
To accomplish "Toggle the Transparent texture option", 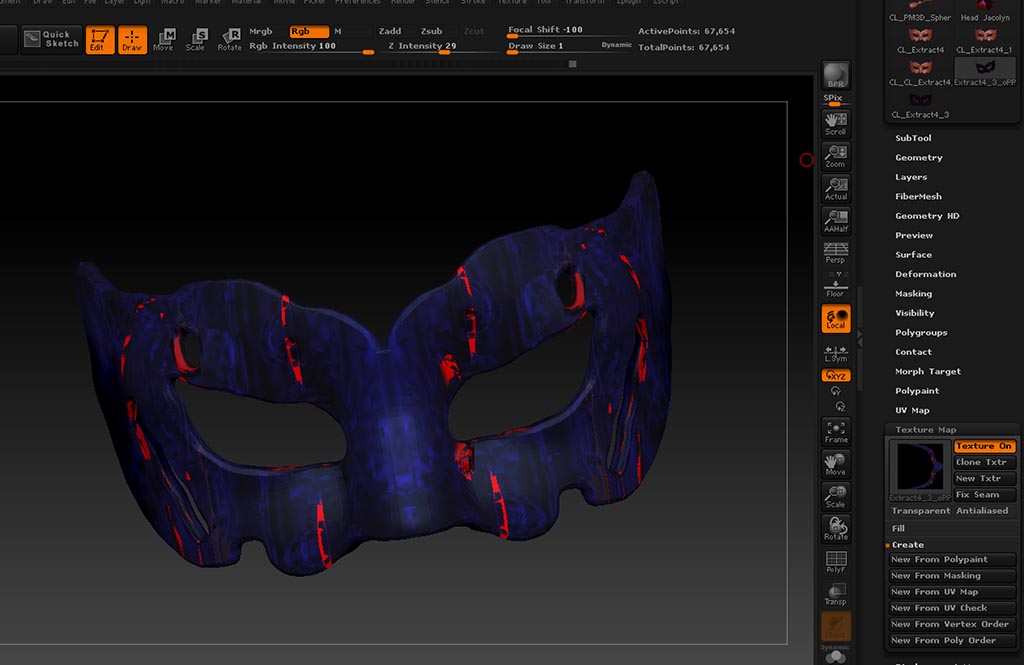I will tap(921, 511).
